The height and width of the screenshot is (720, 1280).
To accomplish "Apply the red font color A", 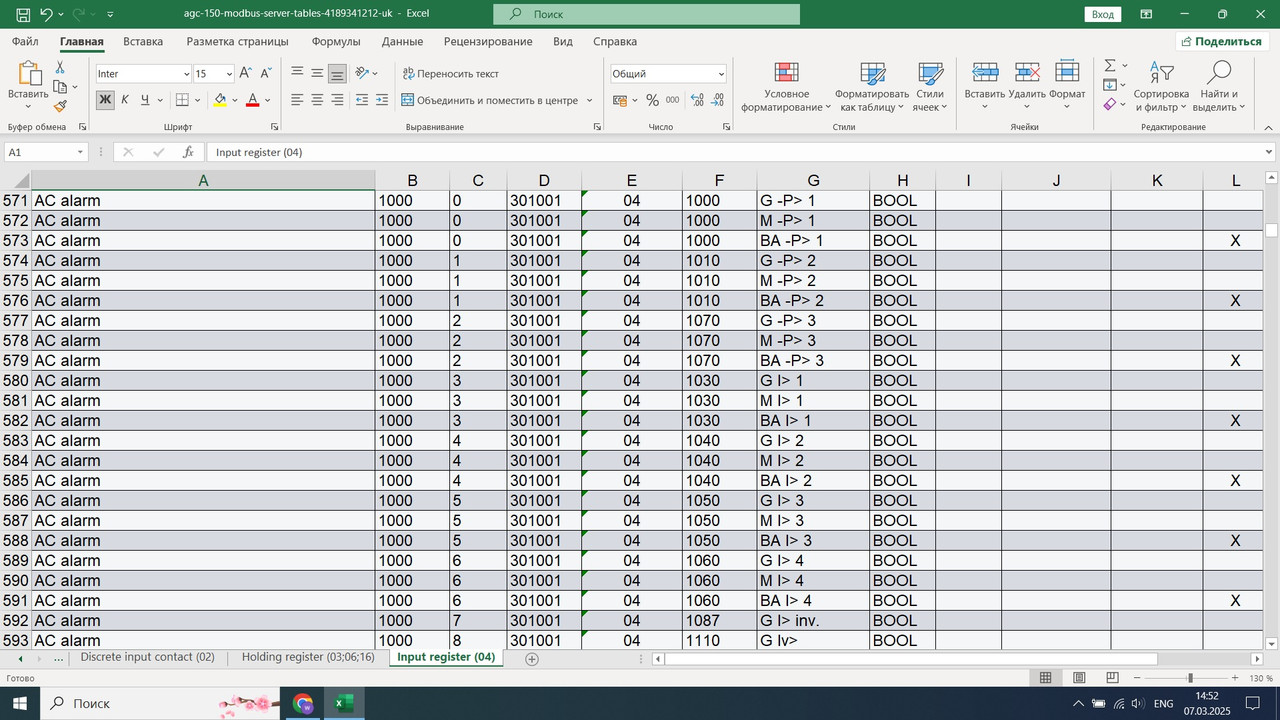I will 253,100.
